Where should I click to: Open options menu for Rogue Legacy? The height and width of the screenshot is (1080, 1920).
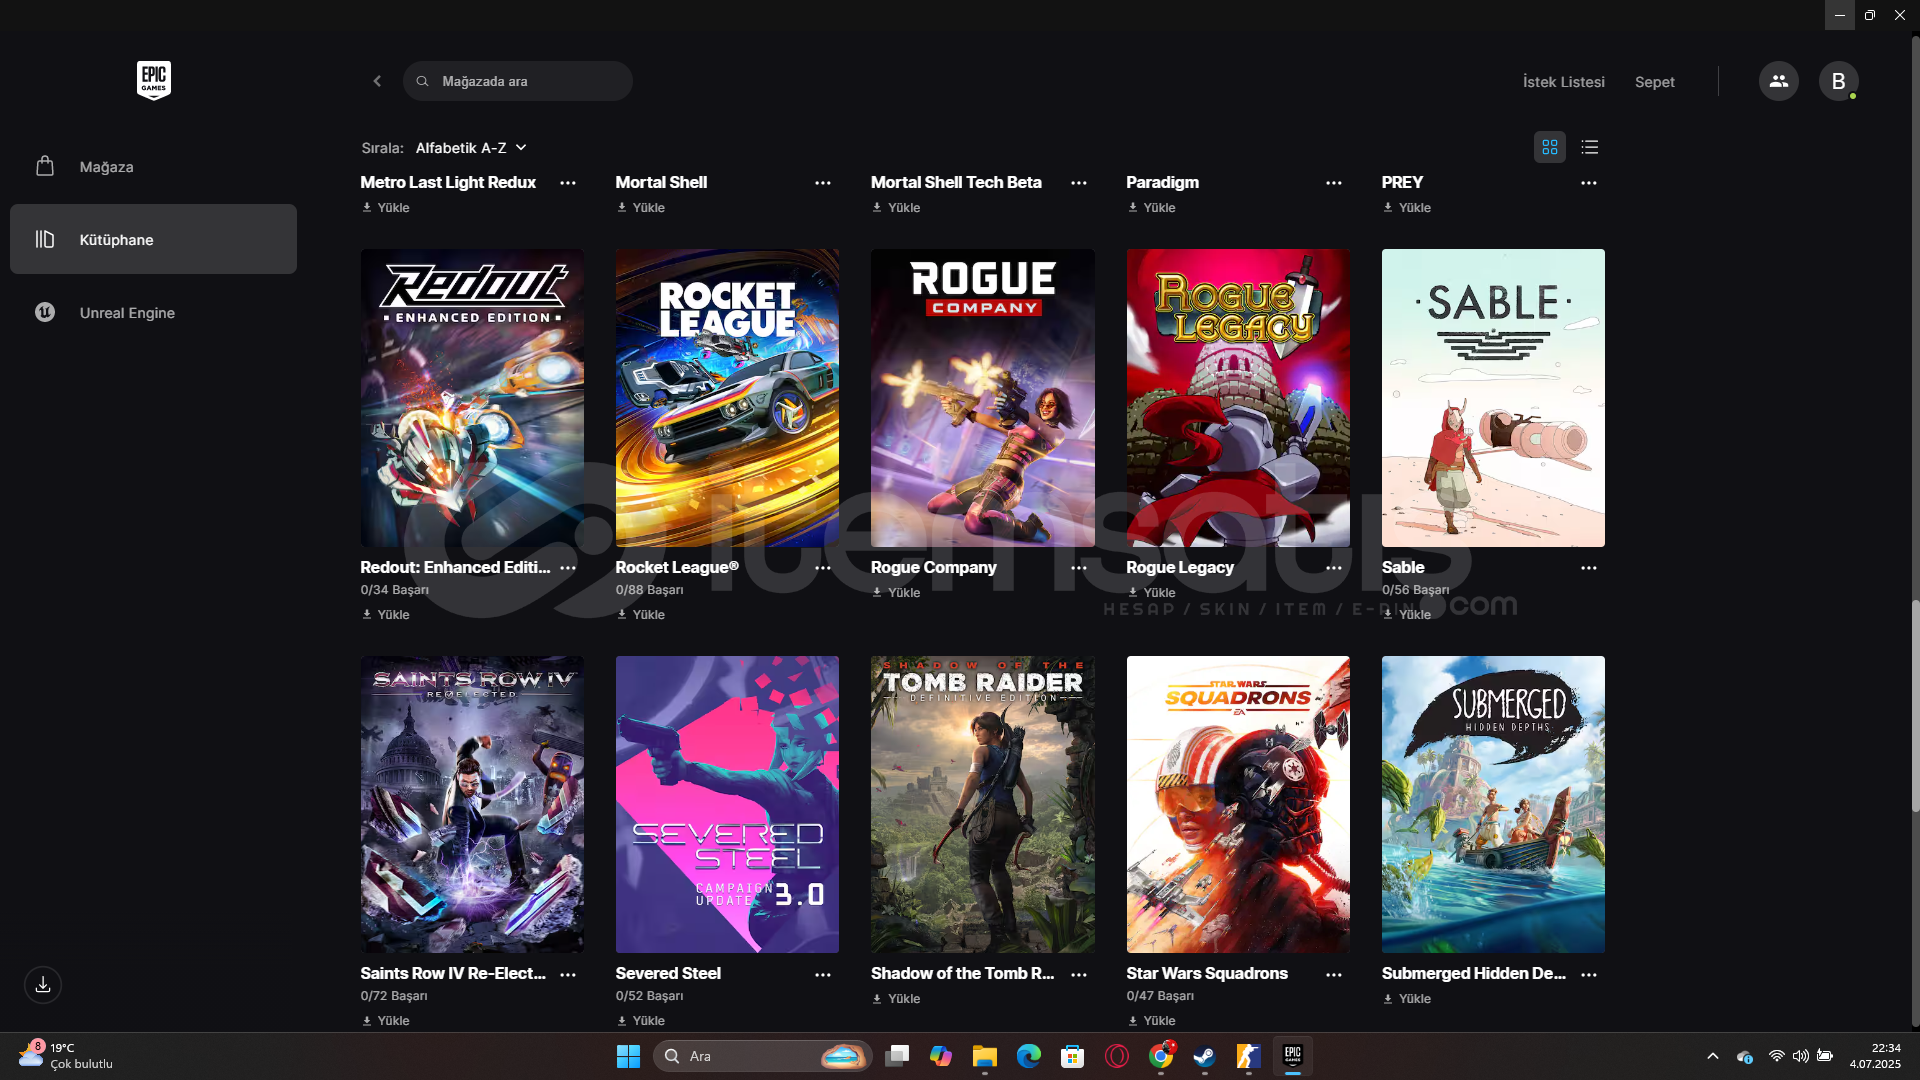[1334, 568]
